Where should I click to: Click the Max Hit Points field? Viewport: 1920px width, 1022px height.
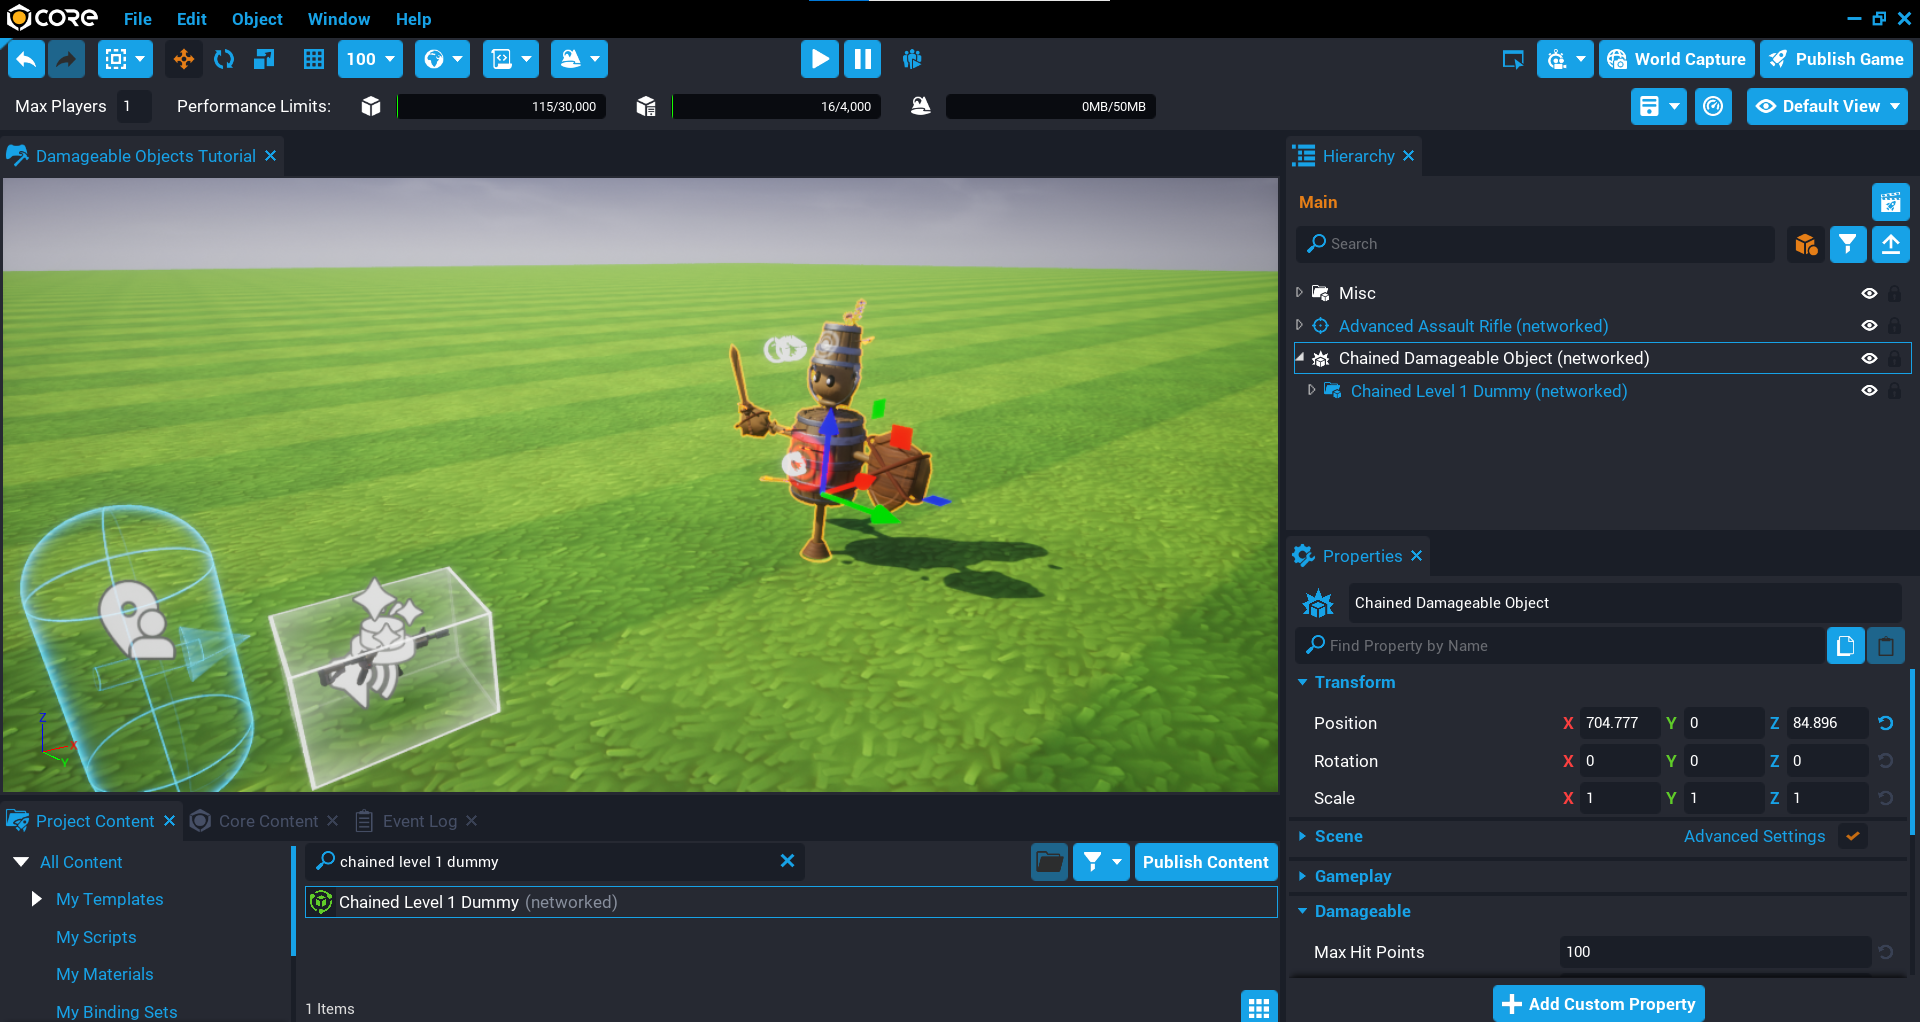(x=1714, y=952)
